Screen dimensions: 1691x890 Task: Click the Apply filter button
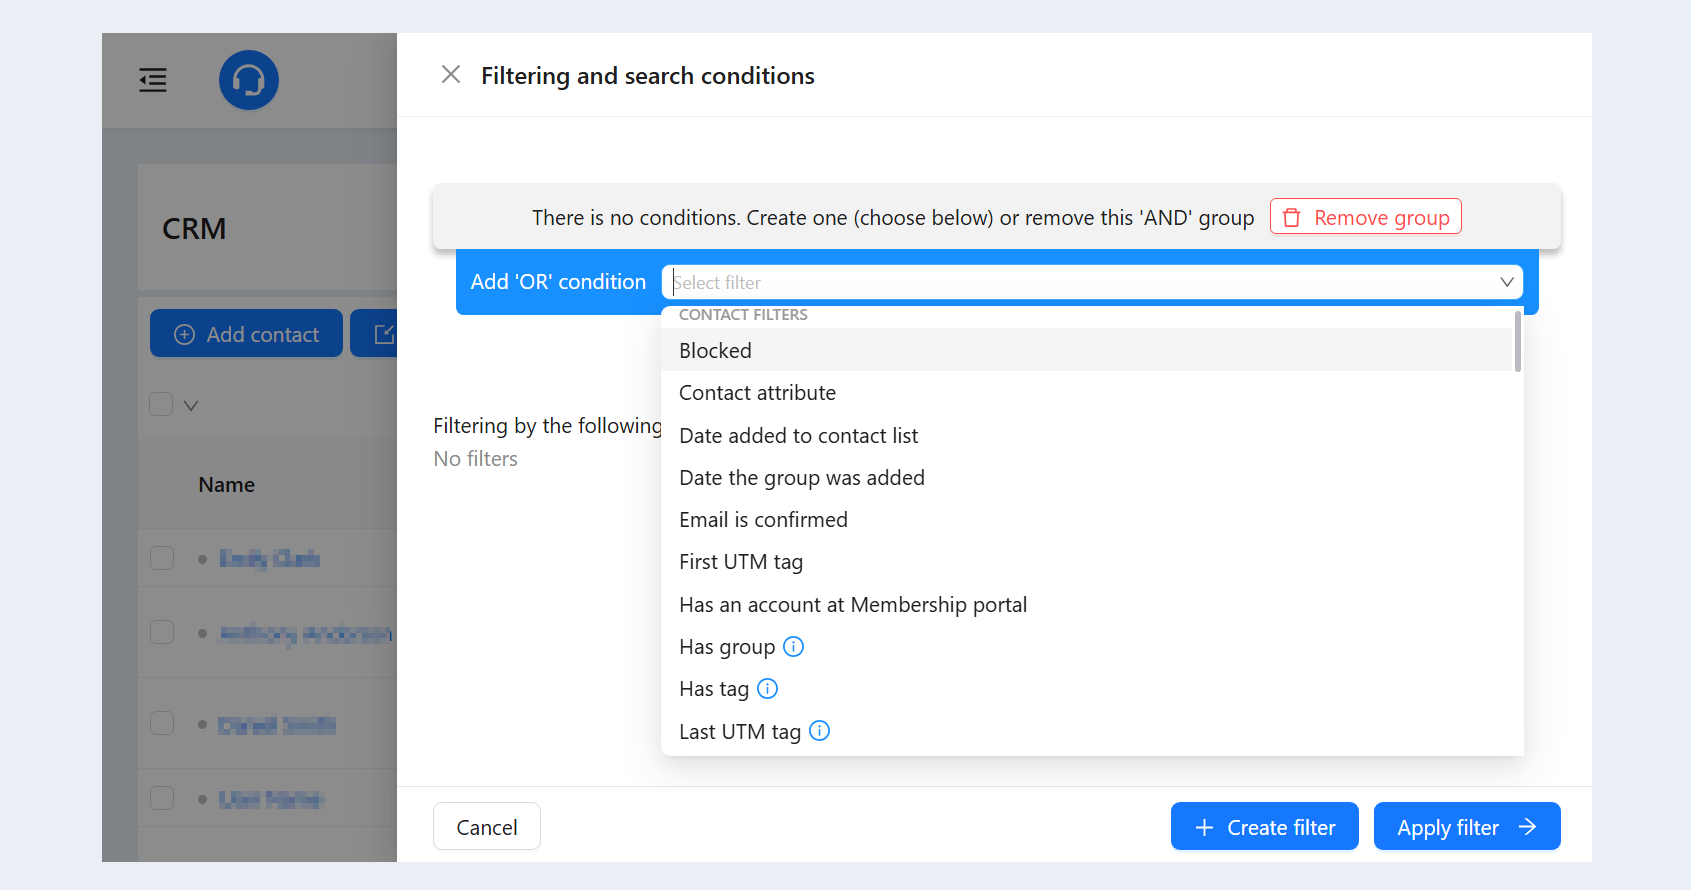click(x=1467, y=827)
